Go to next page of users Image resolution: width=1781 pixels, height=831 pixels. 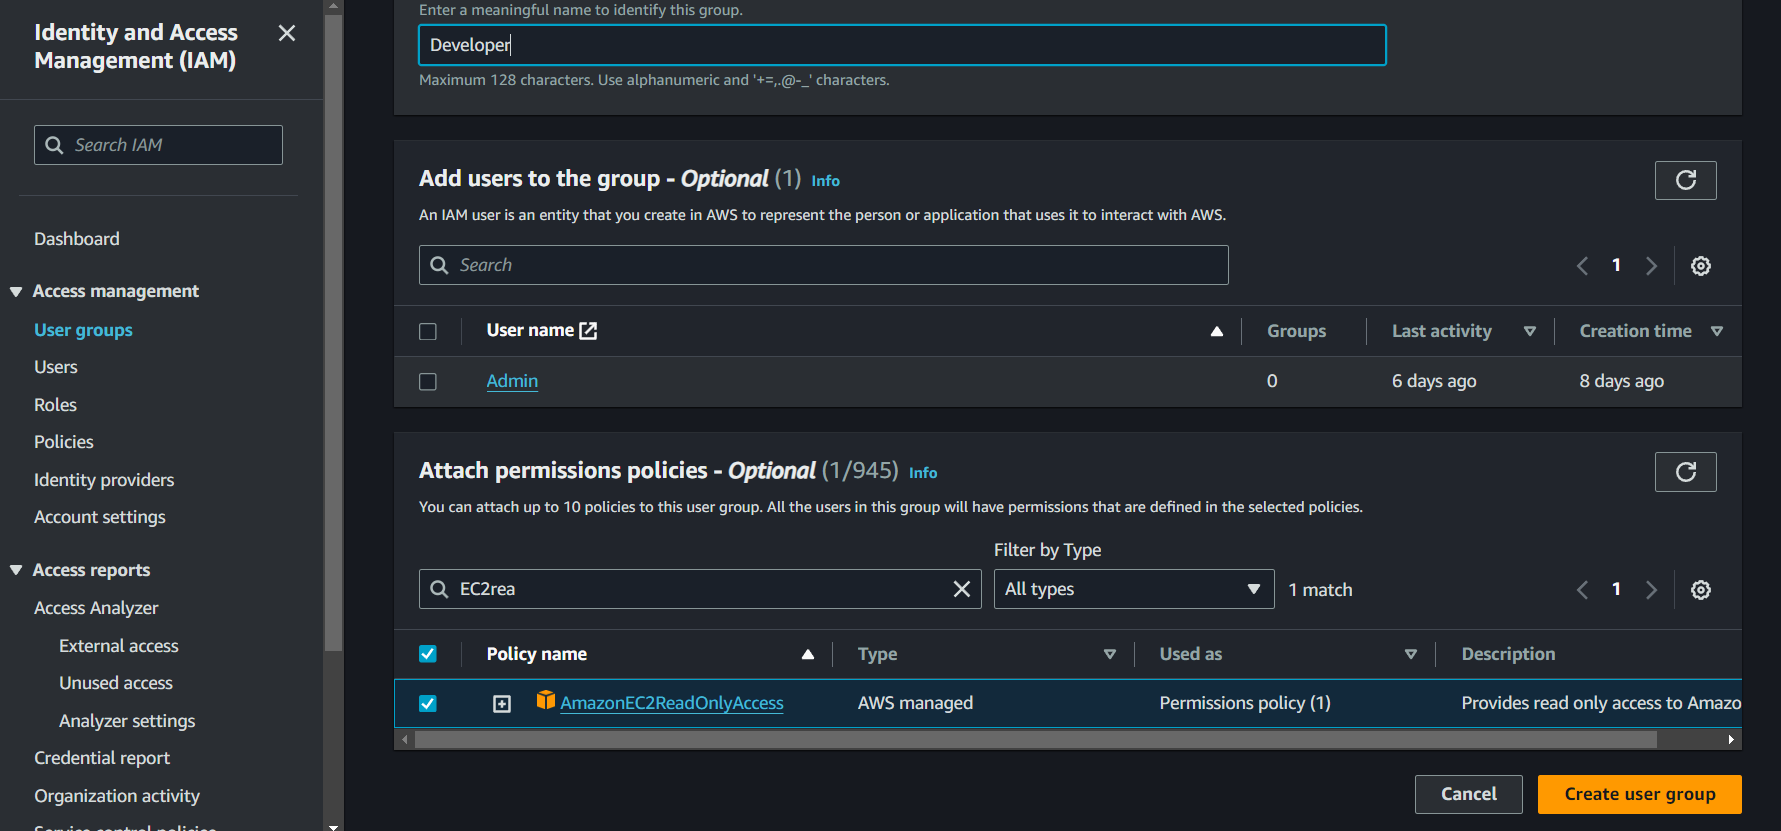pos(1651,266)
